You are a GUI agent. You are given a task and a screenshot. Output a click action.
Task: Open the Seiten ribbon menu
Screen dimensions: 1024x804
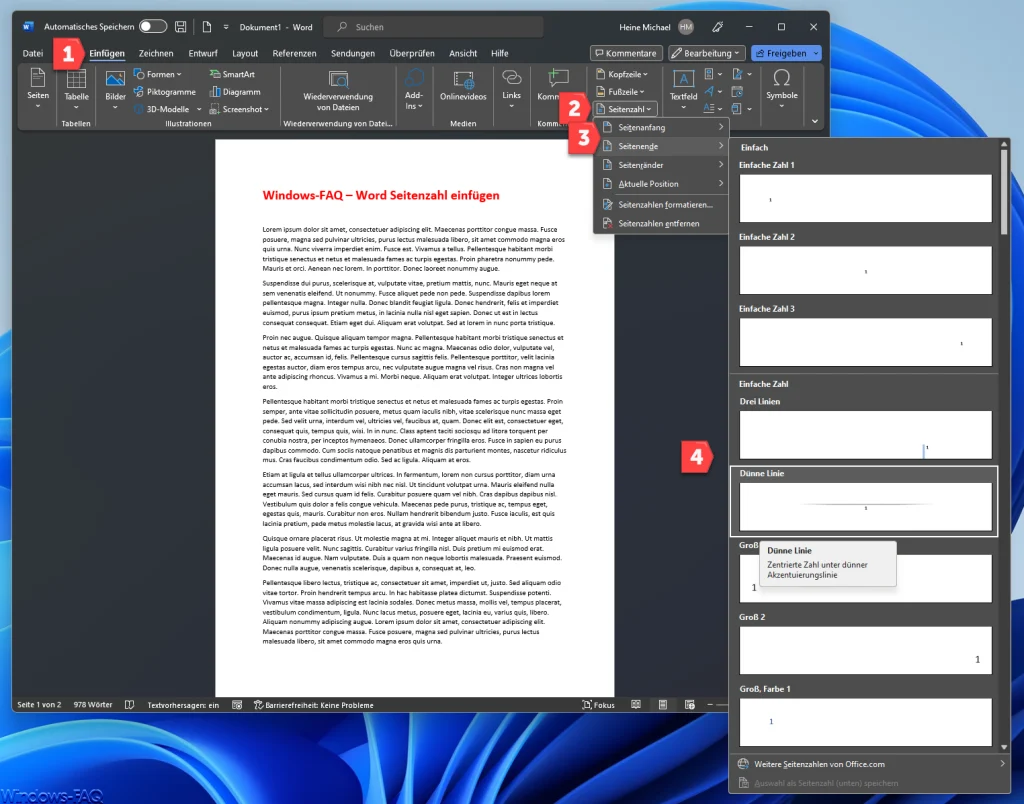coord(38,89)
